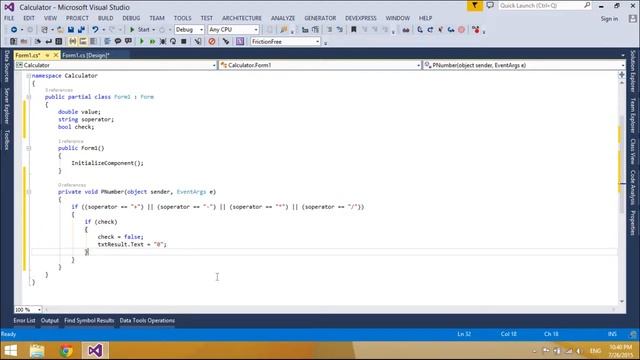Click the feedback chat icon near Quick Launch
The height and width of the screenshot is (360, 640).
pos(490,6)
